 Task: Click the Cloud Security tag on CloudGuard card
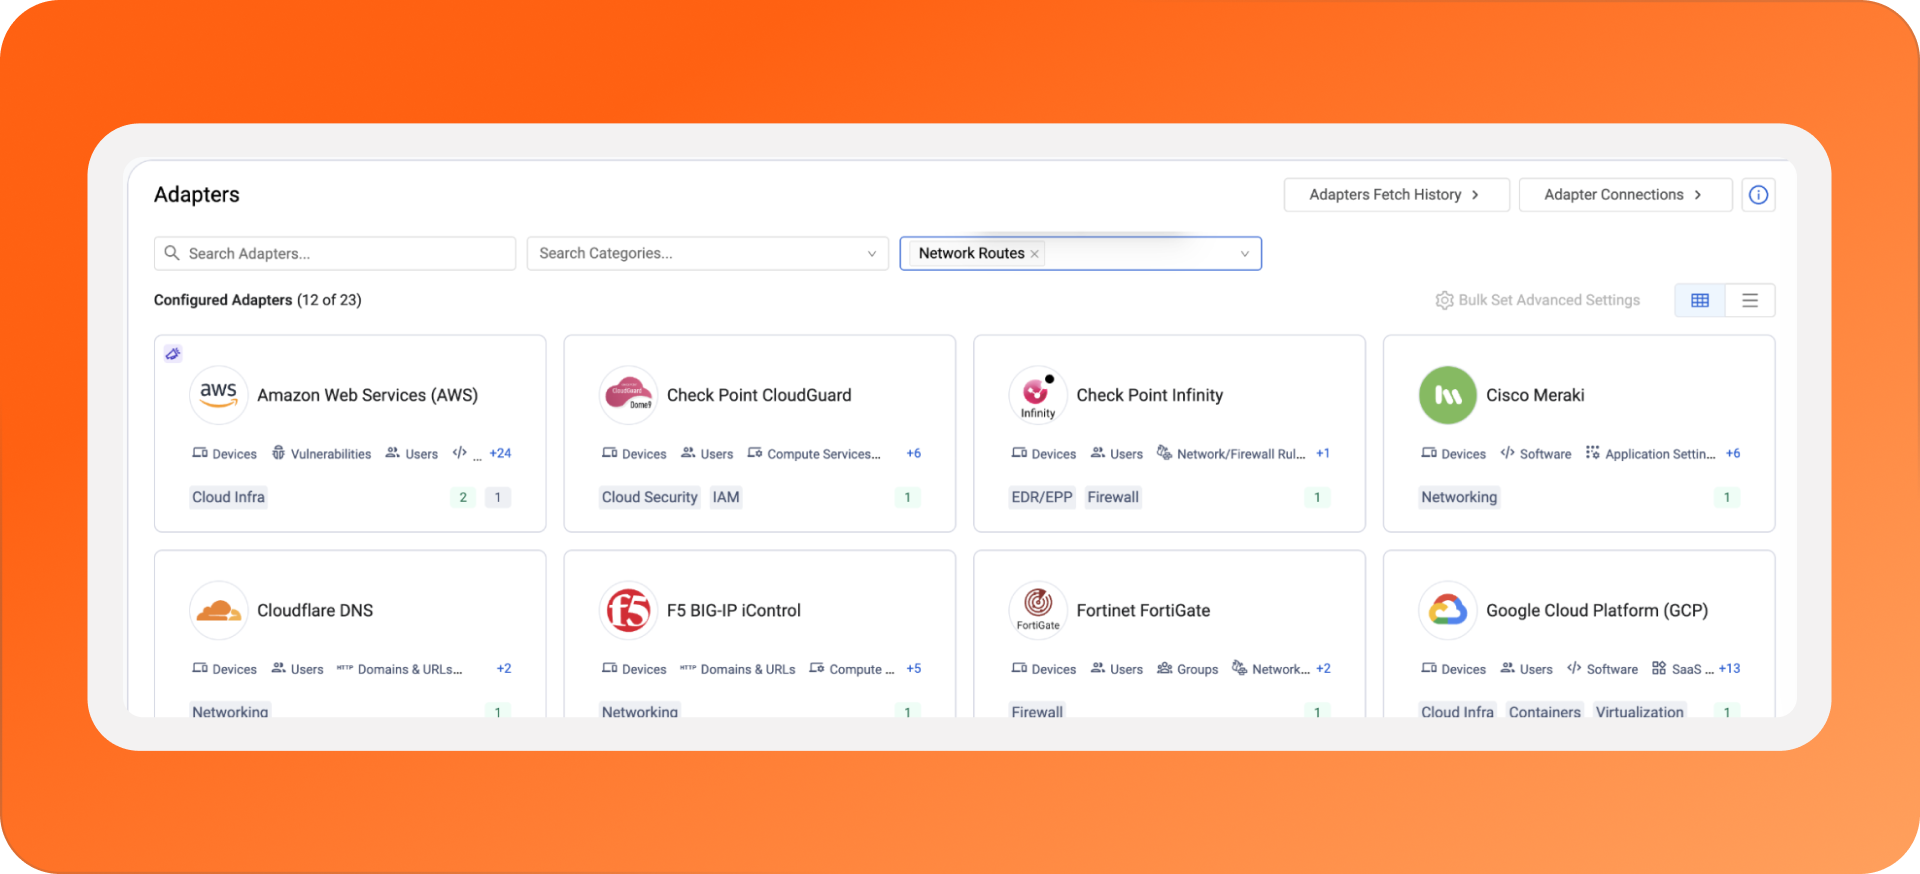click(x=649, y=497)
